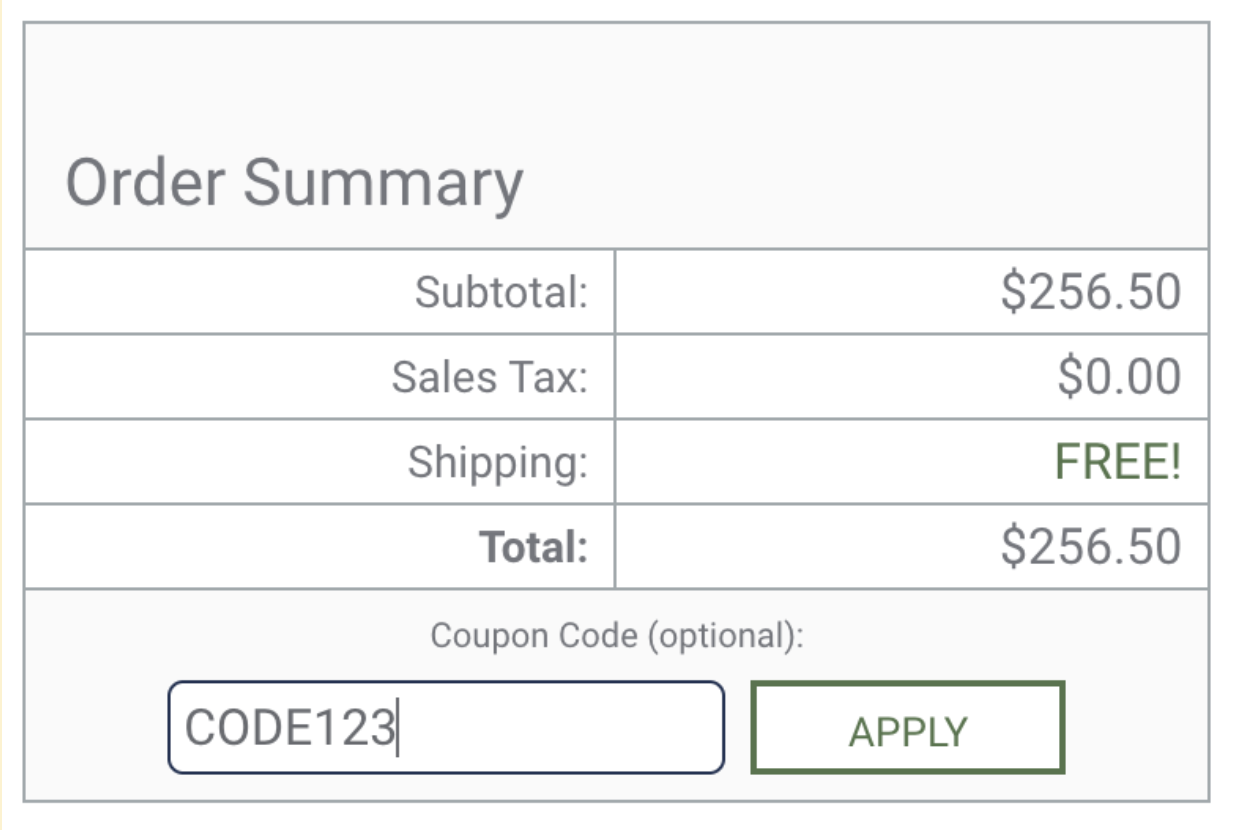Click the word "Summary" in the heading
1234x830 pixels.
(x=383, y=183)
